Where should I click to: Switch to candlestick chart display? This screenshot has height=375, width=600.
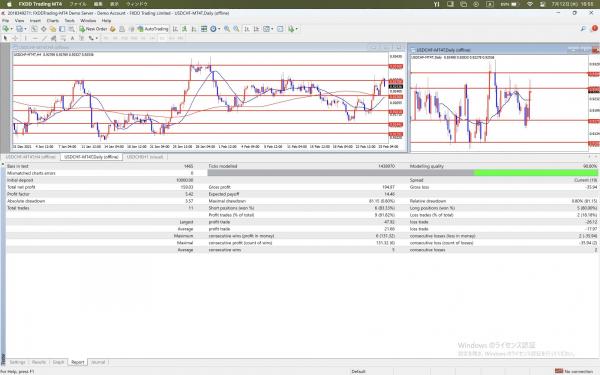click(x=184, y=29)
